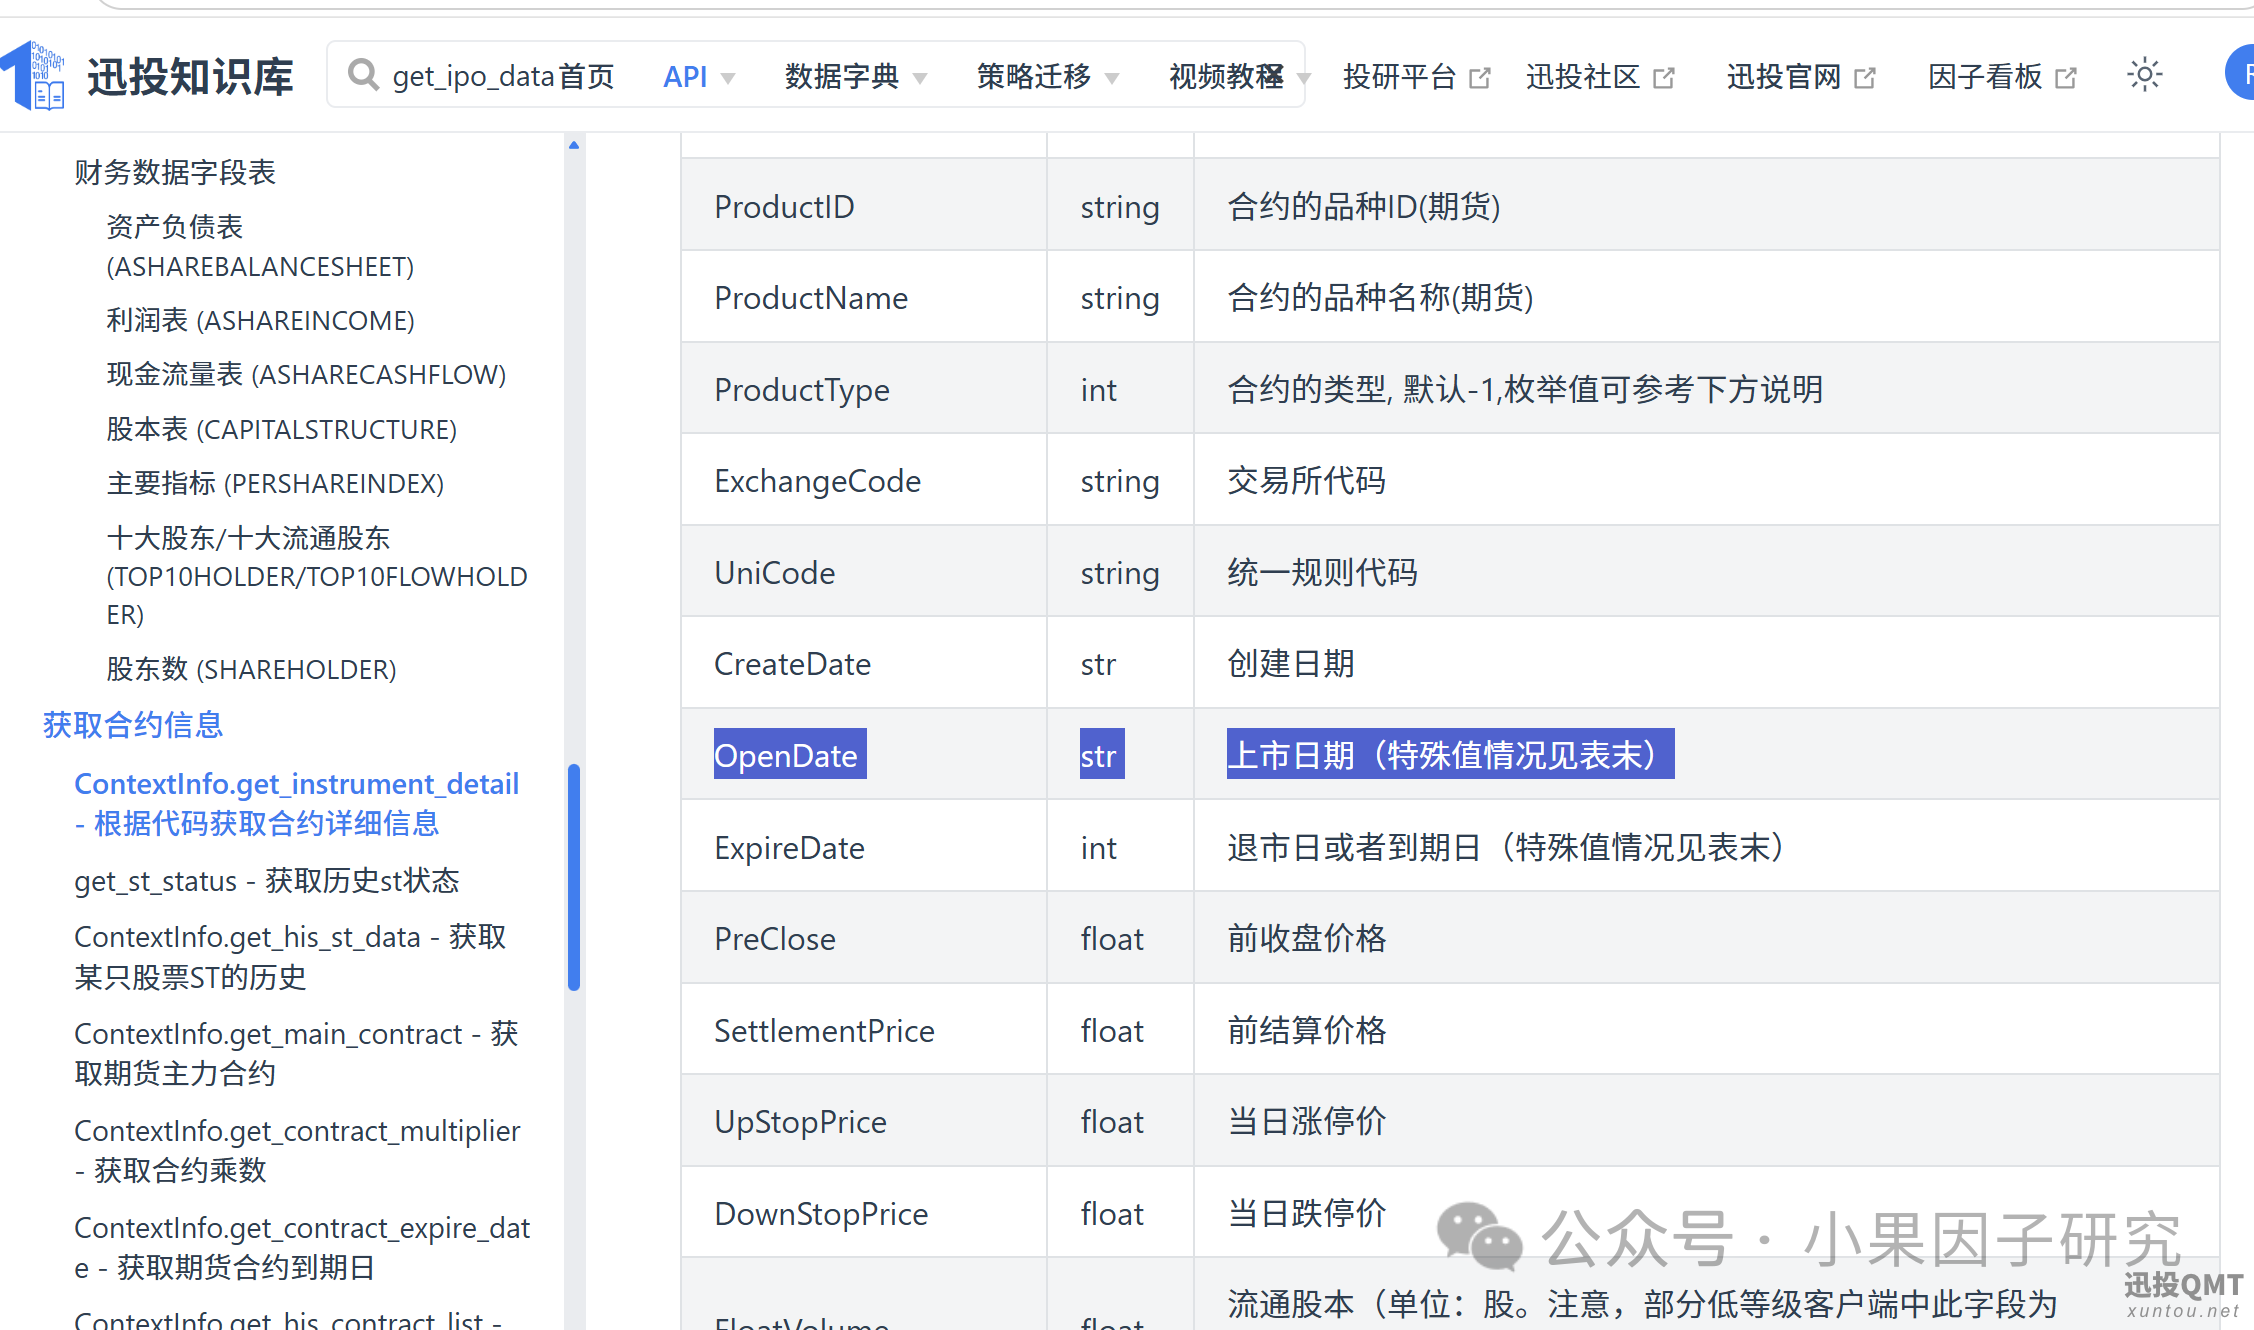This screenshot has width=2254, height=1330.
Task: Open 股东数 (SHAREHOLDER) sidebar entry
Action: [x=251, y=669]
